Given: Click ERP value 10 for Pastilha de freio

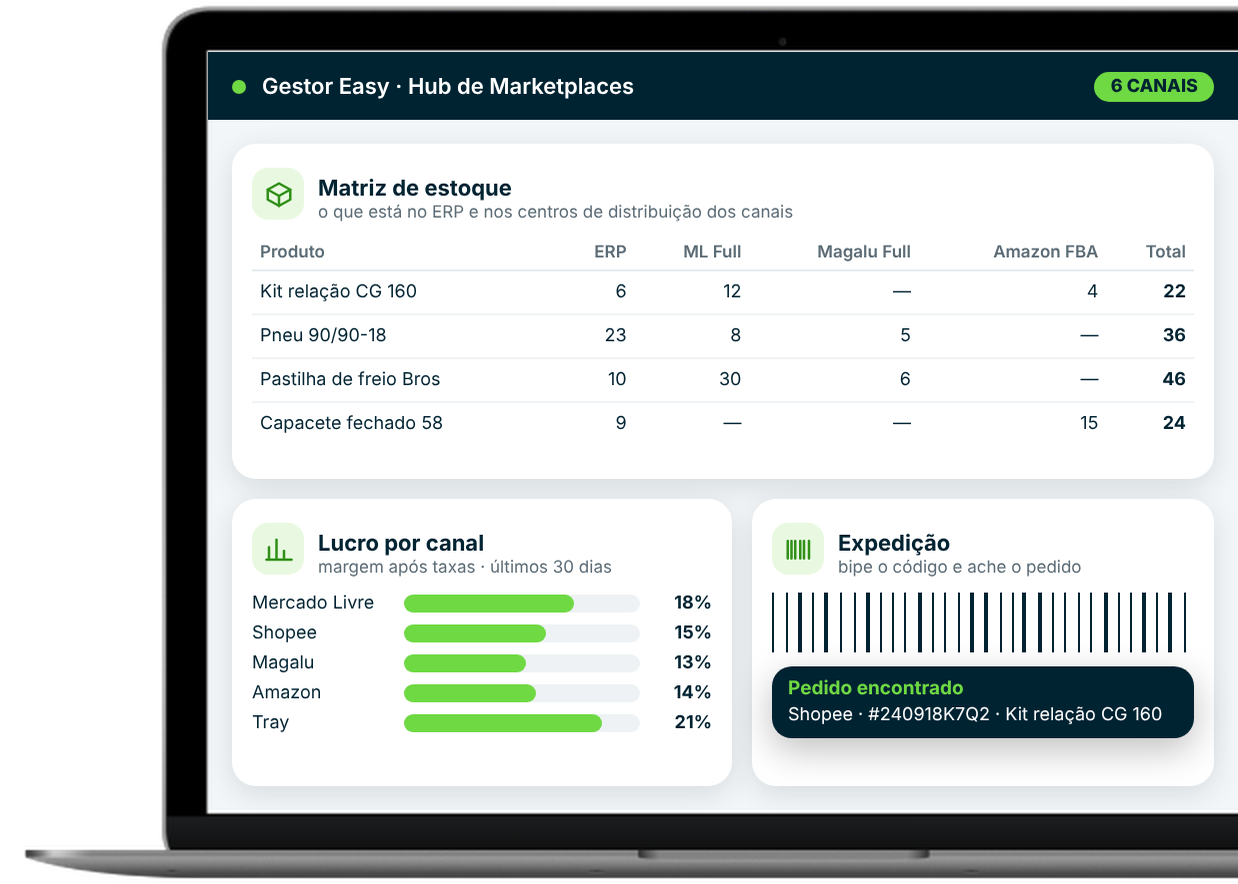Looking at the screenshot, I should [617, 380].
